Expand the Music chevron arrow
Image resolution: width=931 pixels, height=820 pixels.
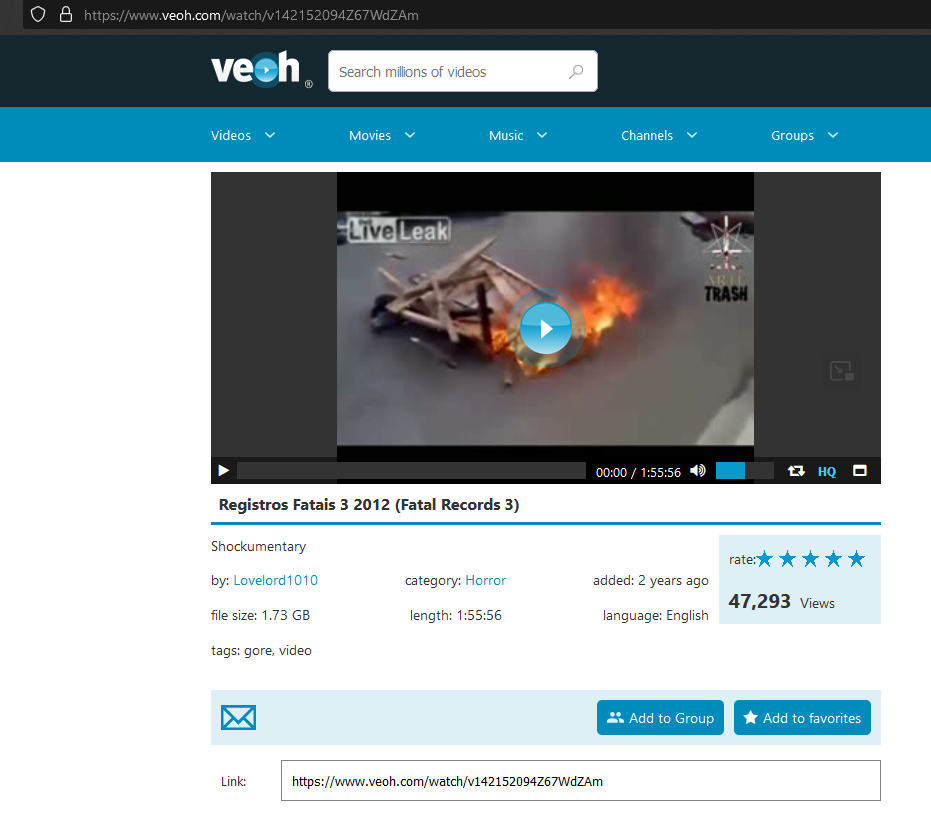pyautogui.click(x=542, y=135)
